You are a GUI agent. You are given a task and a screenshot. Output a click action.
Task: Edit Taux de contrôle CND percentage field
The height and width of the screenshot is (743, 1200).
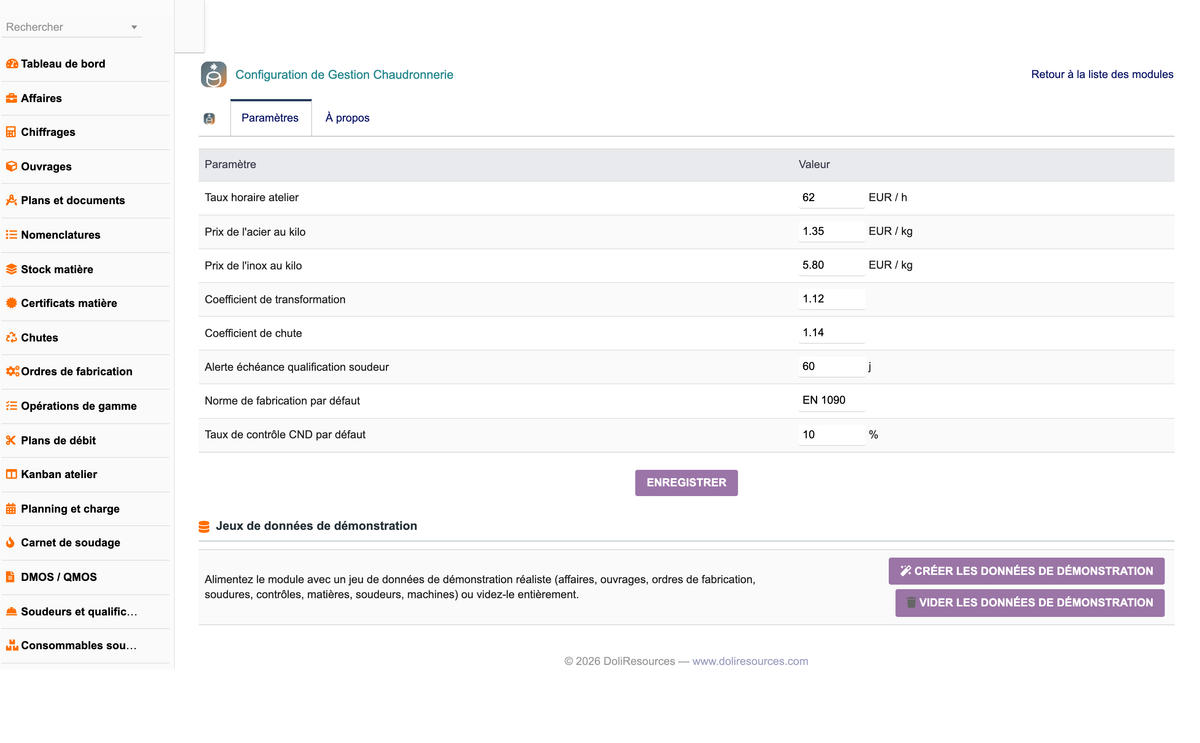point(831,435)
